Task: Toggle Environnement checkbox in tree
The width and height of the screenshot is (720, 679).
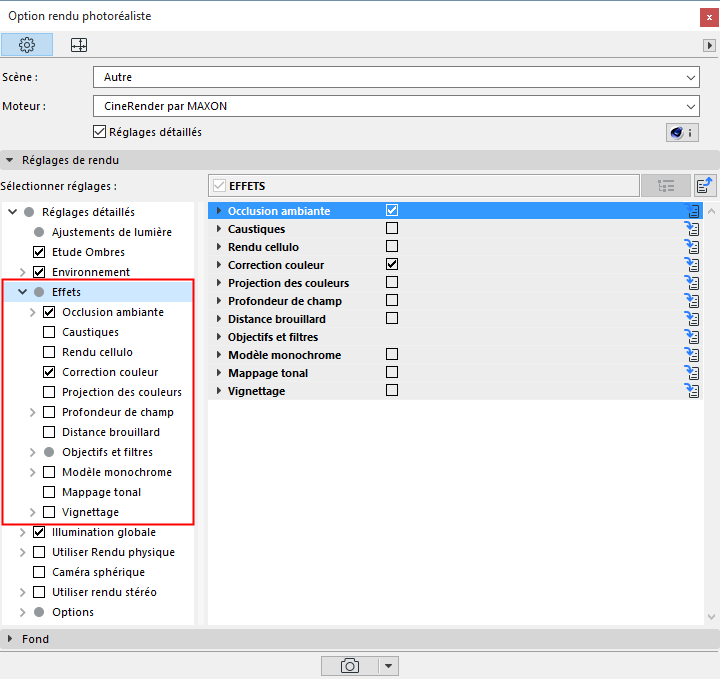Action: (x=39, y=272)
